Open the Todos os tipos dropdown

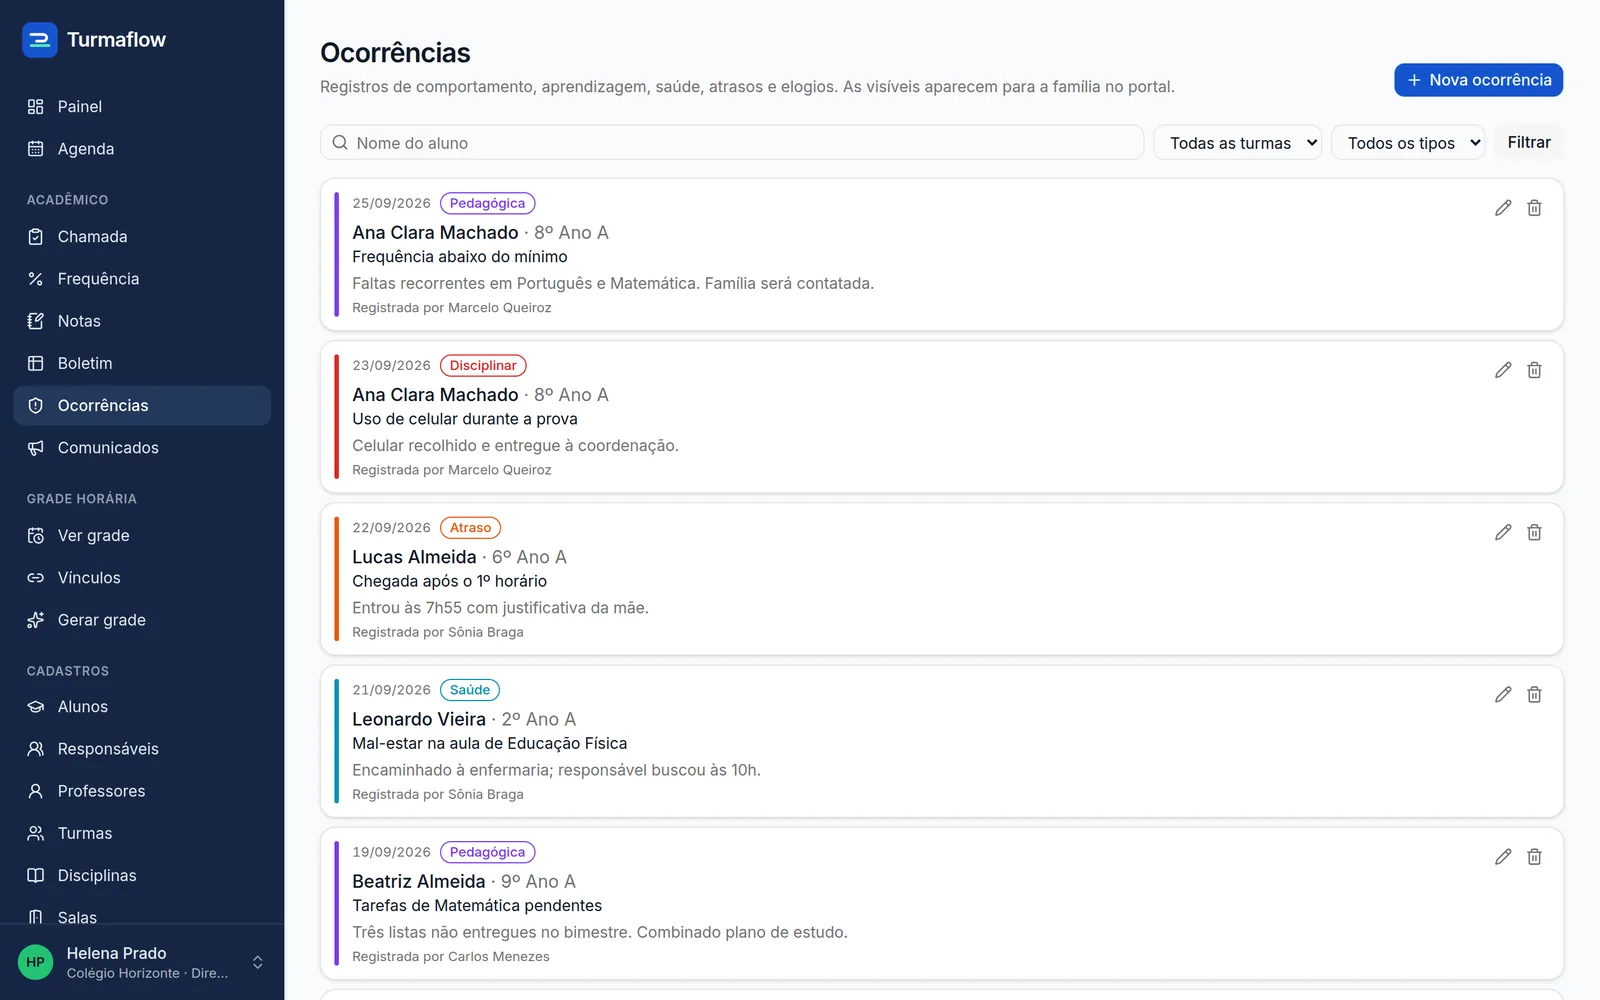(x=1408, y=143)
